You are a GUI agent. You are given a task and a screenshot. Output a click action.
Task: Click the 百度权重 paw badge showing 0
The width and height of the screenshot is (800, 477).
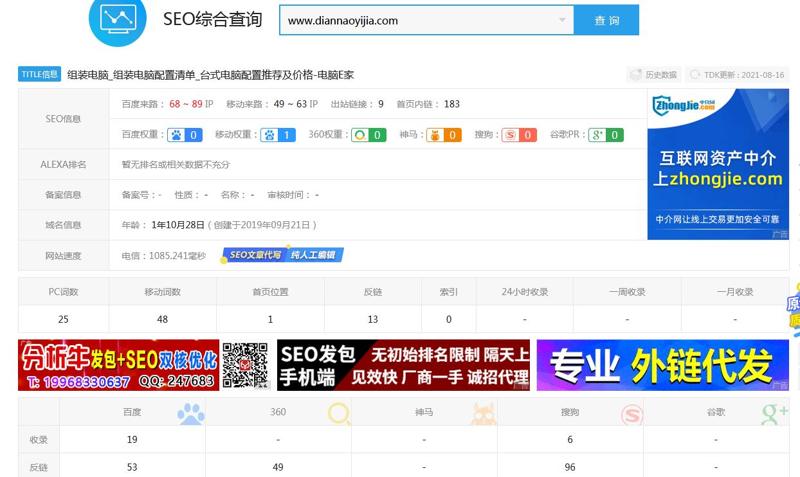pos(185,135)
